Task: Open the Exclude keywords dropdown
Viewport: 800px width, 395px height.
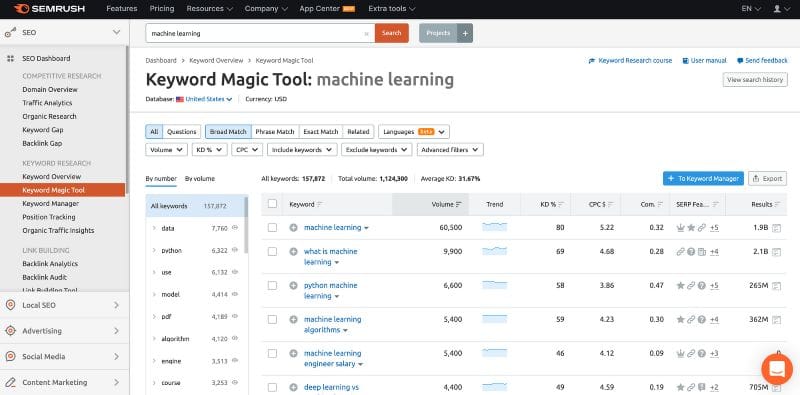Action: [377, 150]
